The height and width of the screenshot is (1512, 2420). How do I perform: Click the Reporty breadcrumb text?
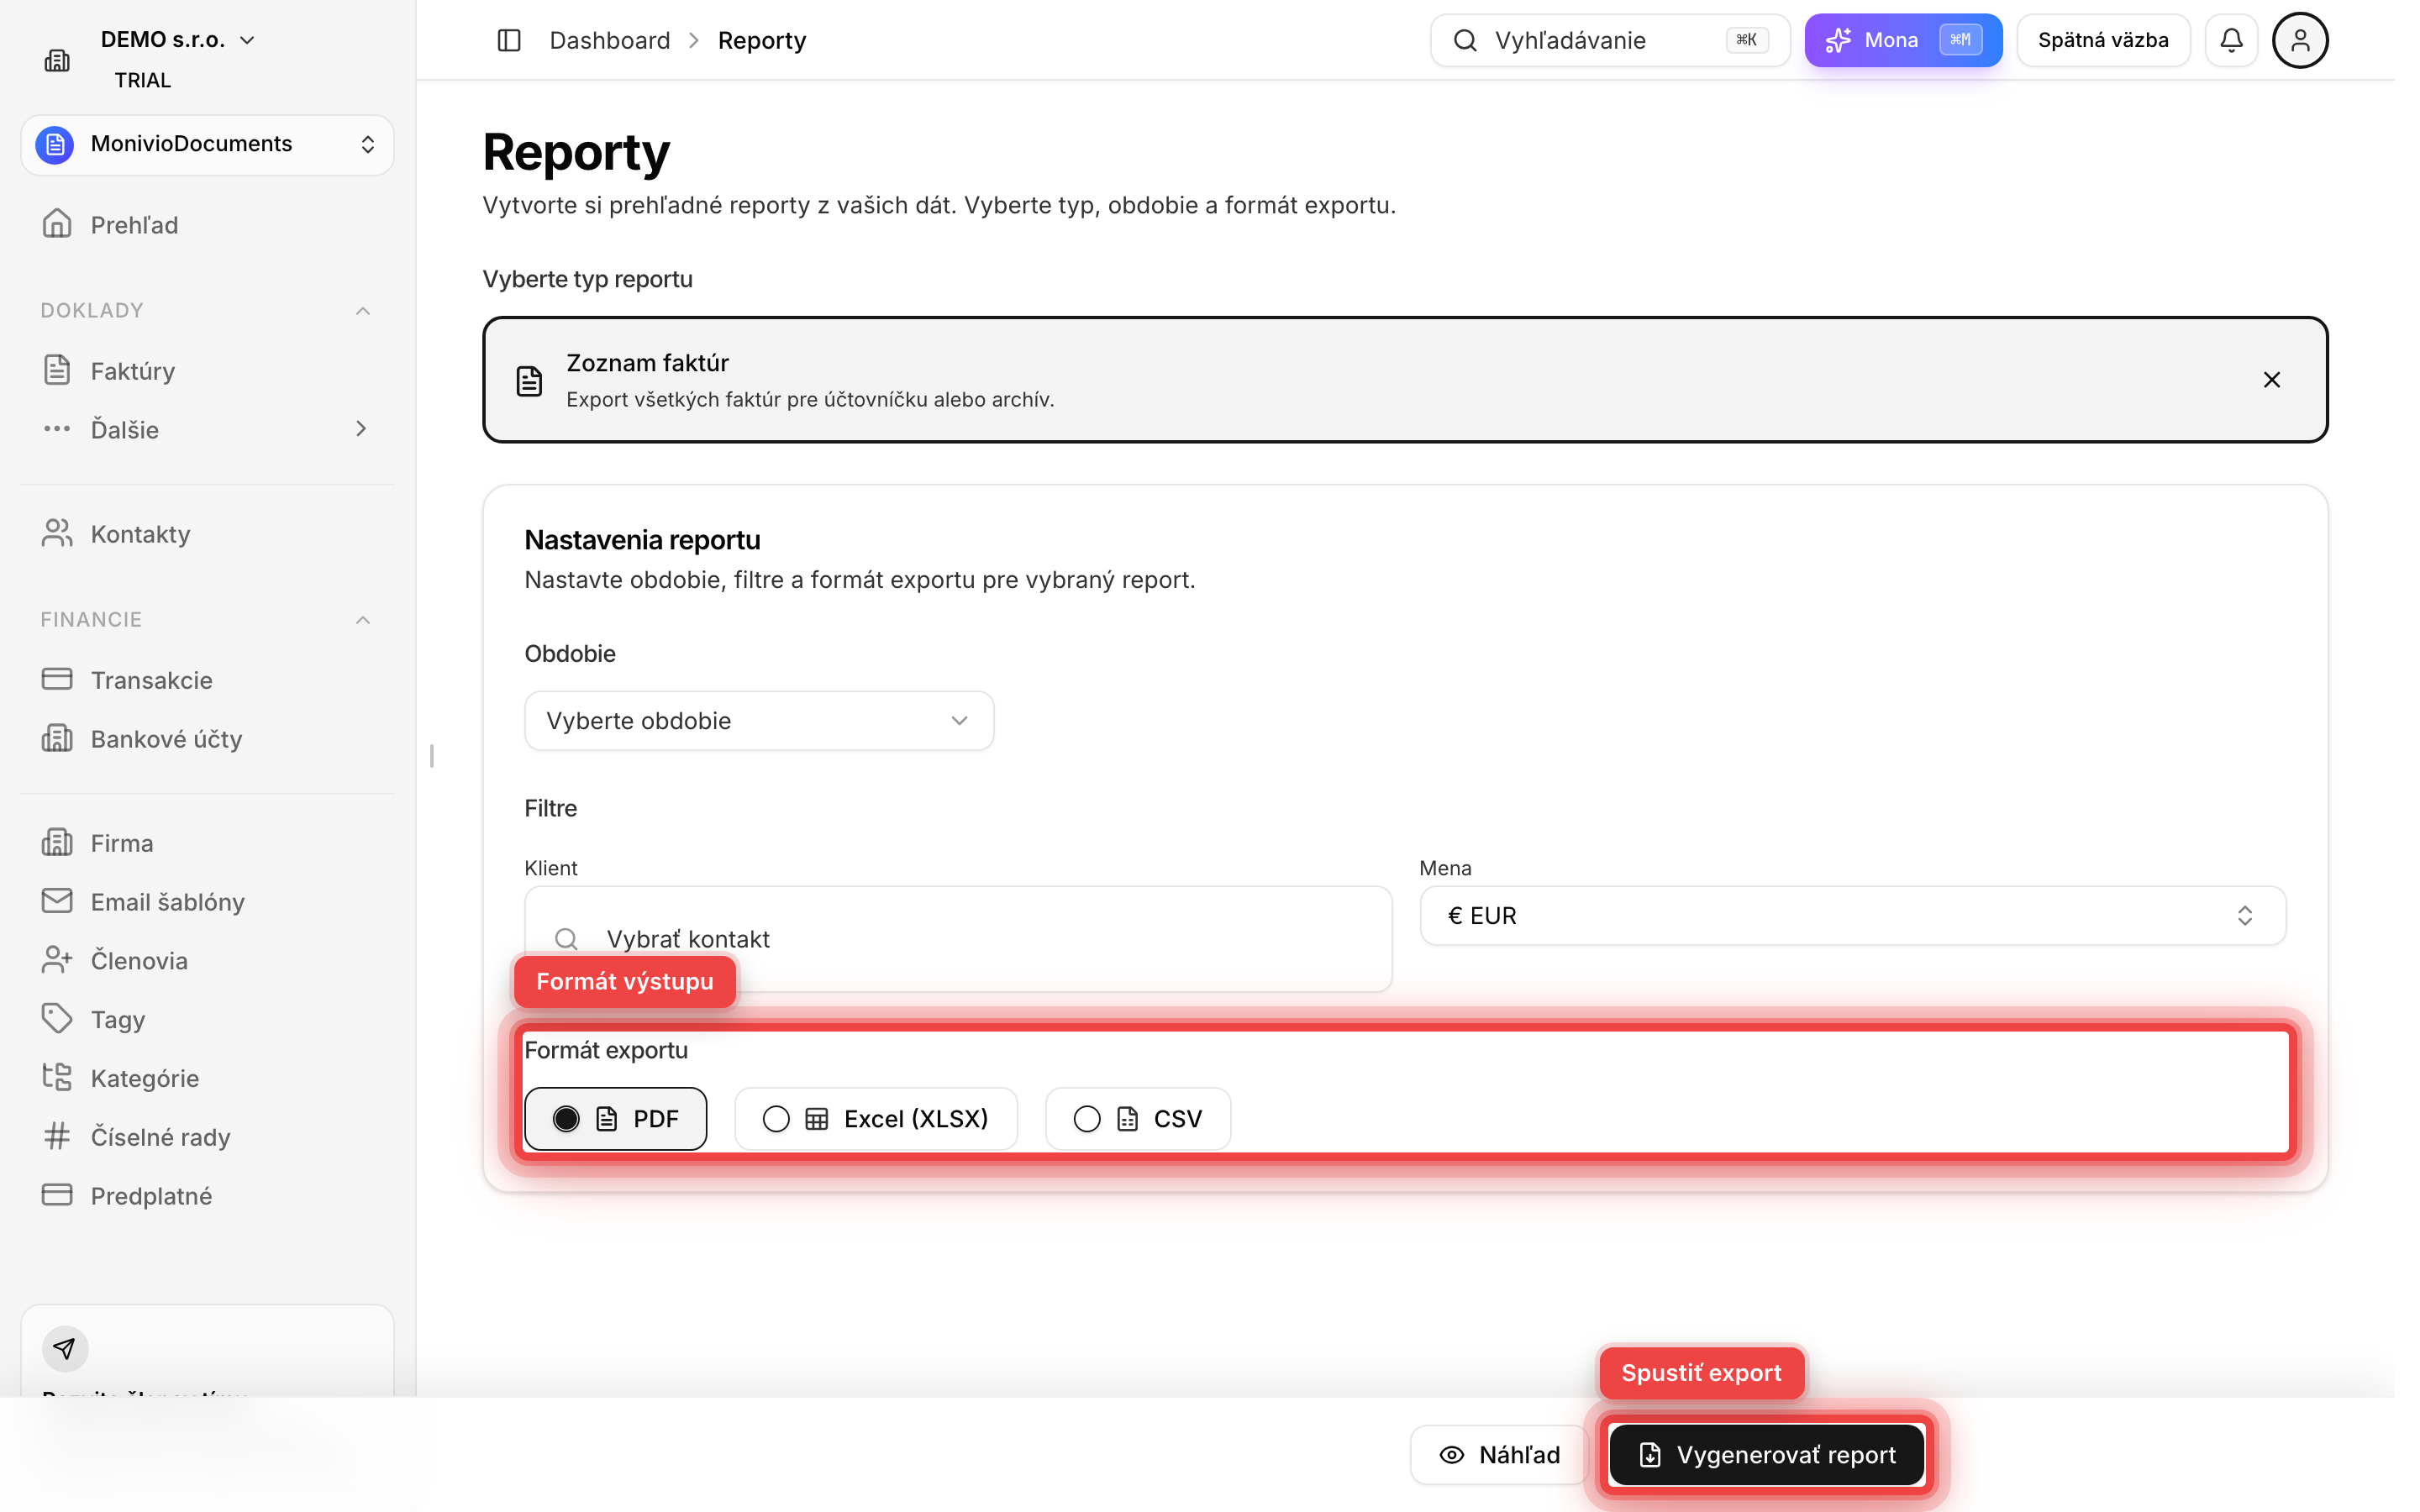[761, 40]
